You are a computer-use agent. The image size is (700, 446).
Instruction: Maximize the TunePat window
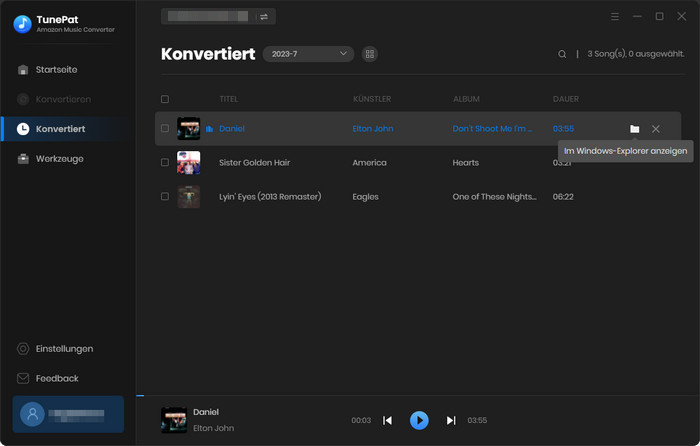tap(659, 17)
